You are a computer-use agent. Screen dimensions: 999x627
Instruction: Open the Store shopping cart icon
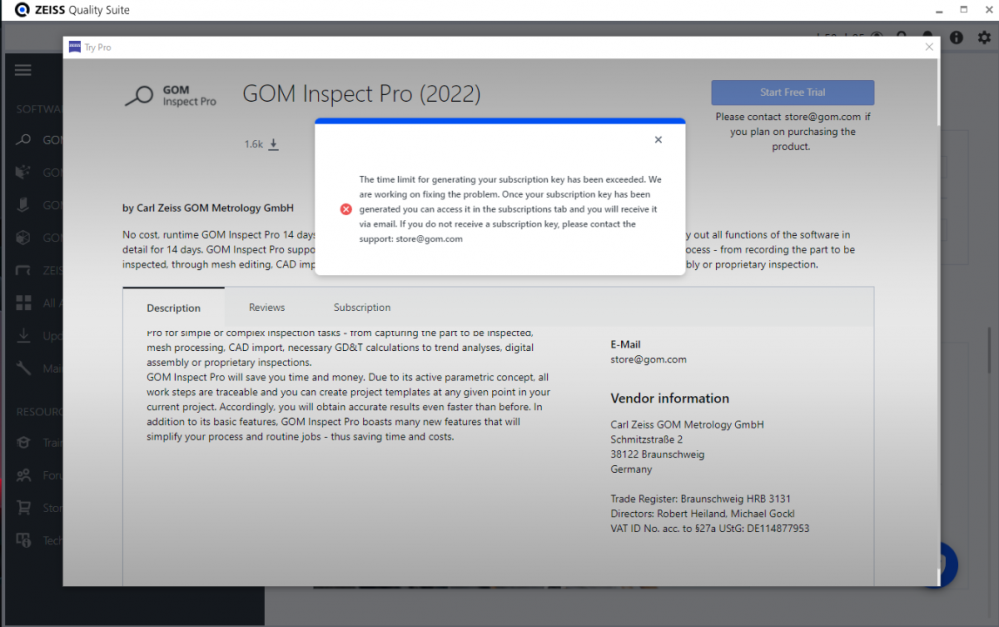(x=24, y=507)
